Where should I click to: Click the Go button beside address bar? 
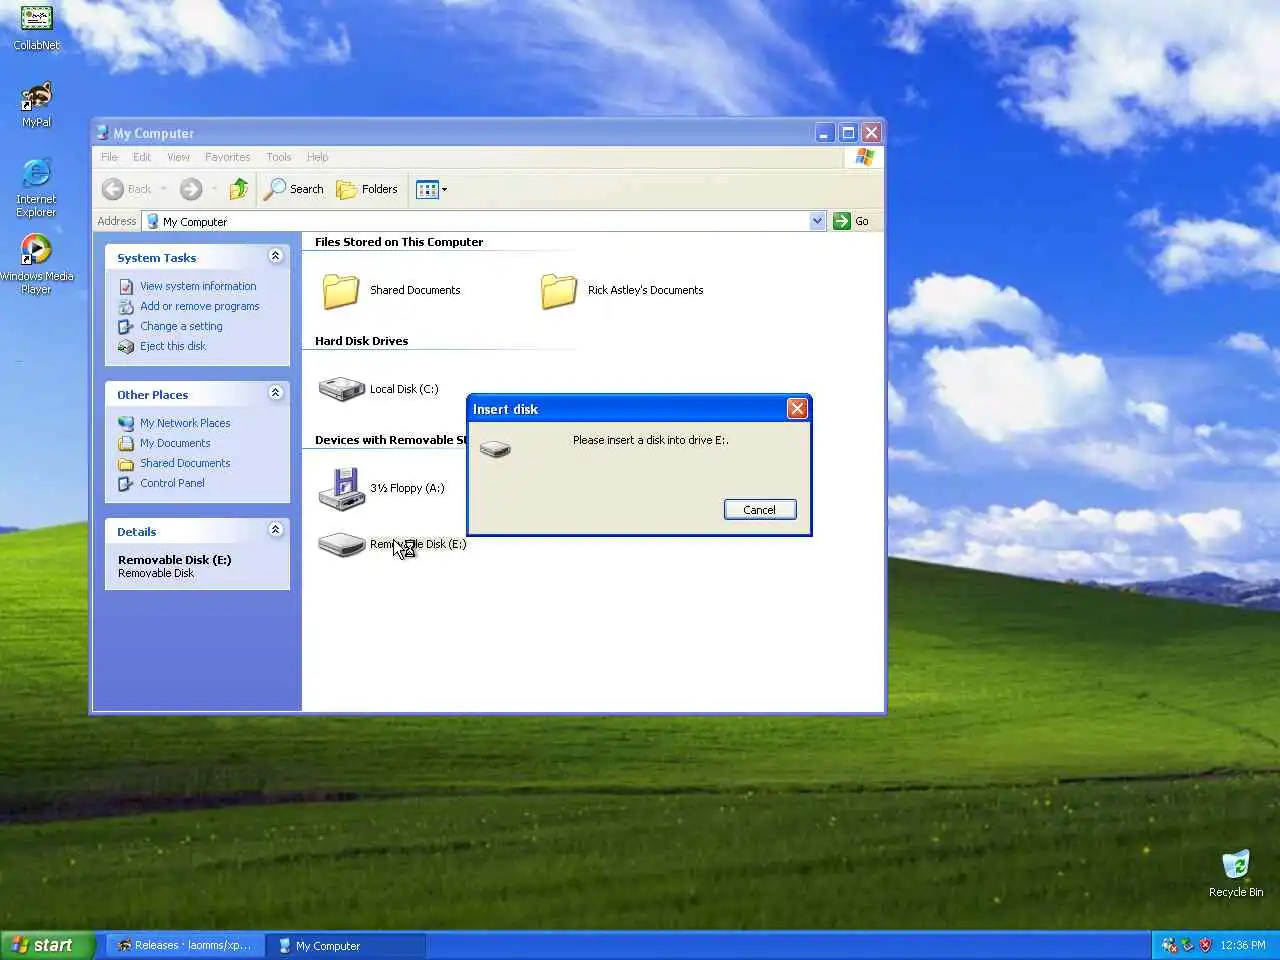point(852,221)
